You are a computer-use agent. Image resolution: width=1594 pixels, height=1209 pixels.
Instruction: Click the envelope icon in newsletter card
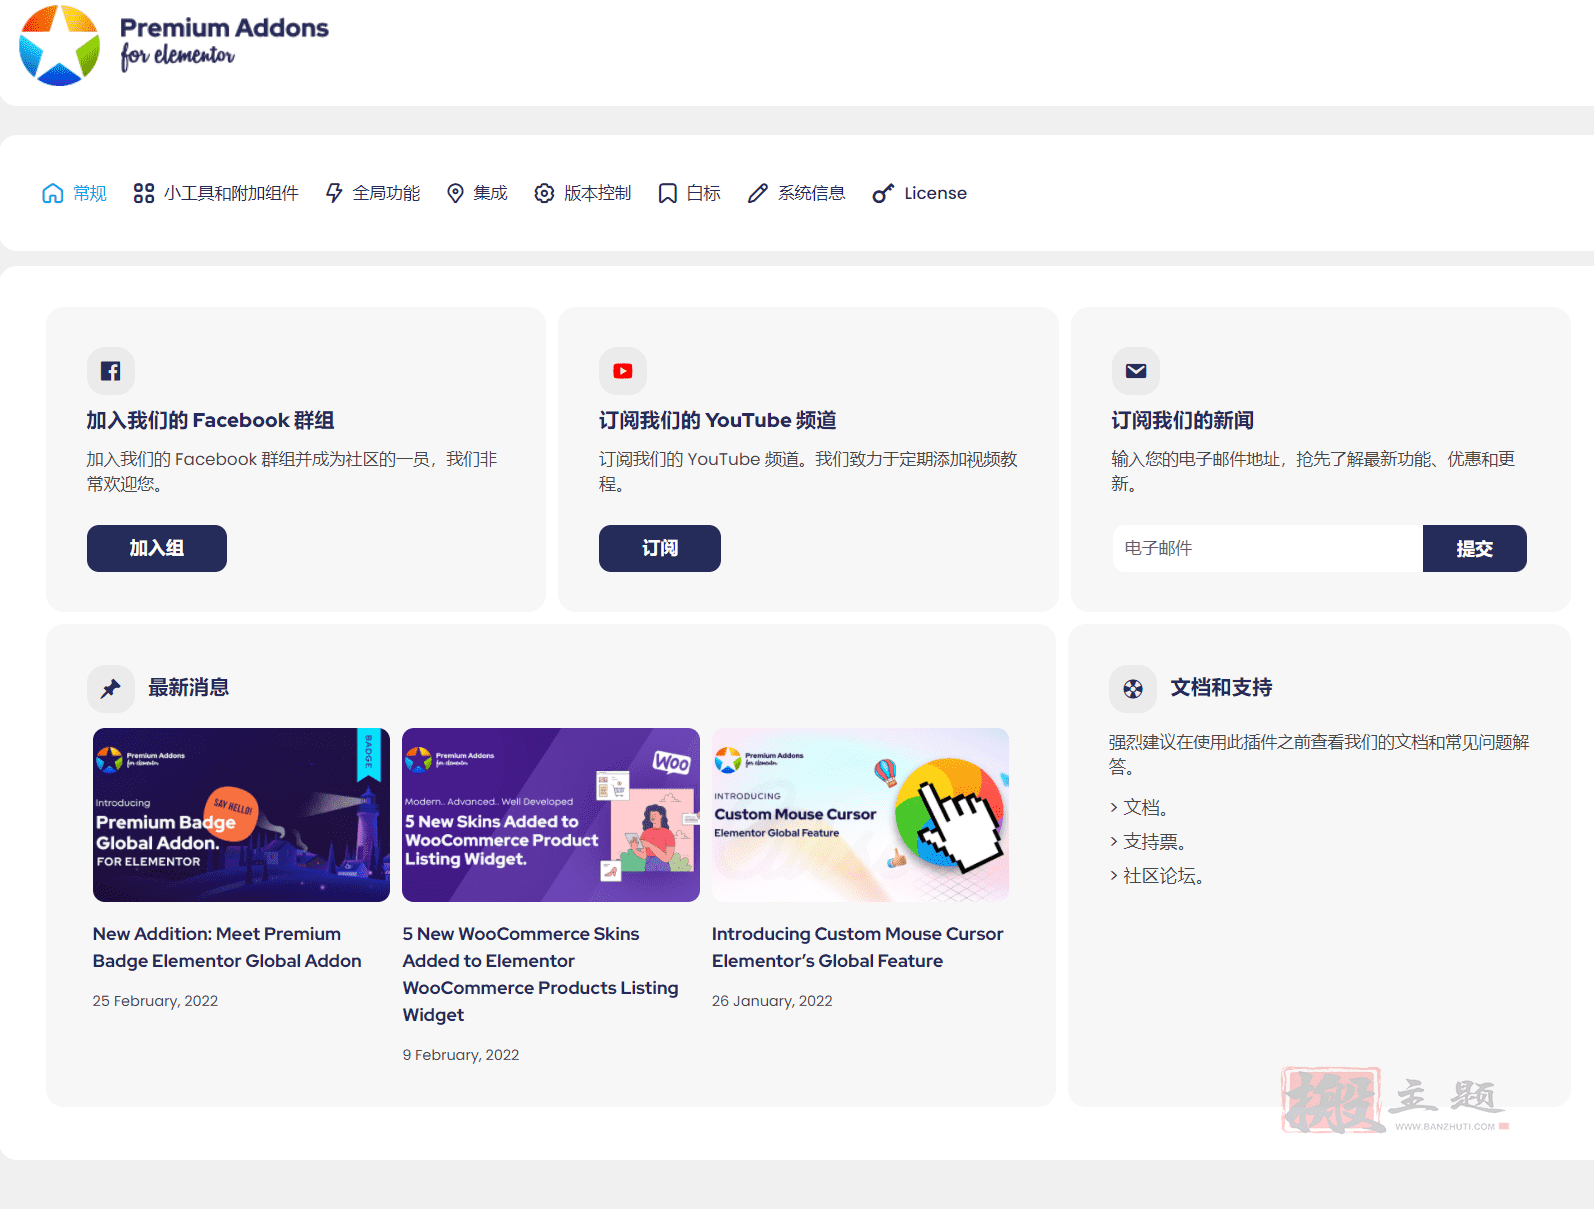(x=1136, y=371)
